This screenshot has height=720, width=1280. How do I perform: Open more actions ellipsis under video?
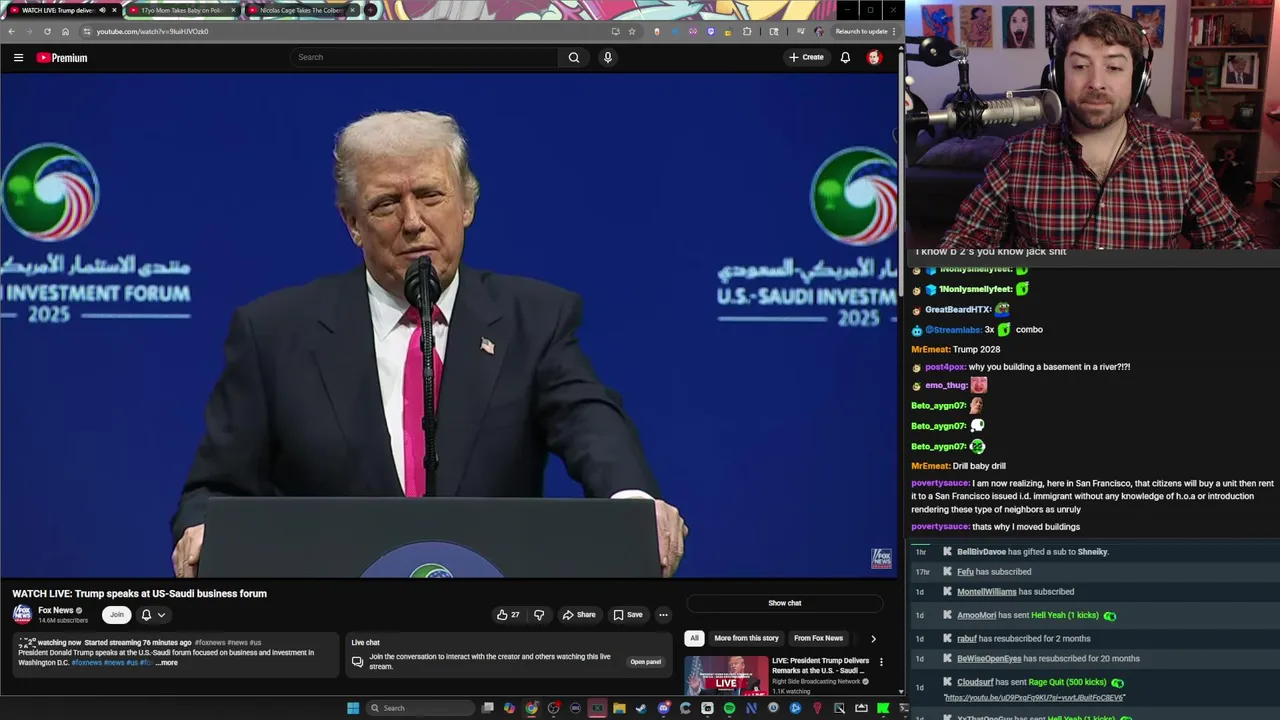pos(663,615)
